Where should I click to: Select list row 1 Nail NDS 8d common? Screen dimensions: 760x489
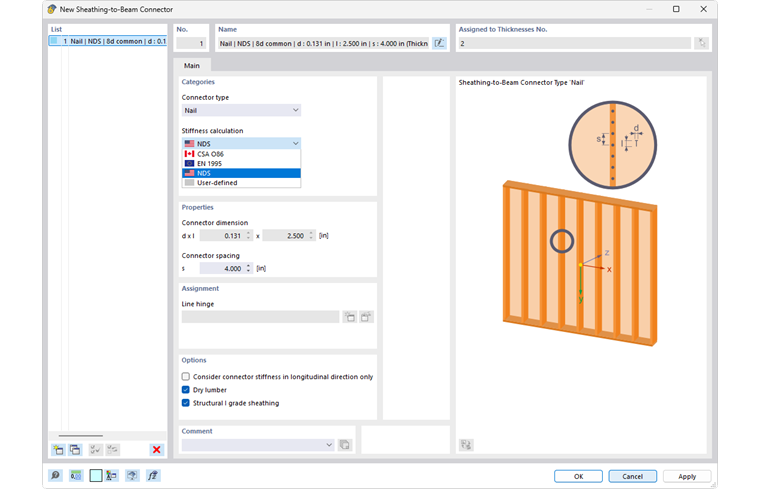(108, 41)
